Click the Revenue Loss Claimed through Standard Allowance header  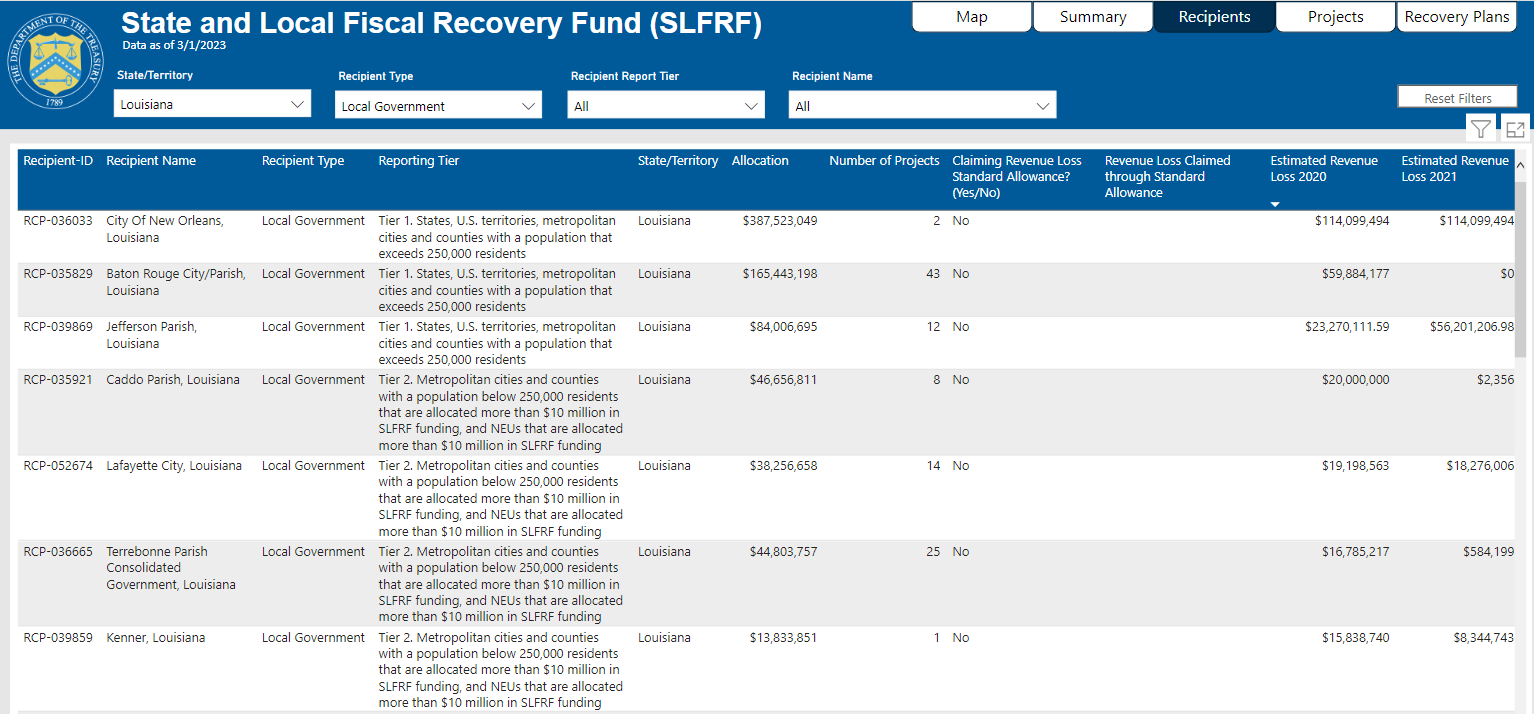coord(1167,176)
